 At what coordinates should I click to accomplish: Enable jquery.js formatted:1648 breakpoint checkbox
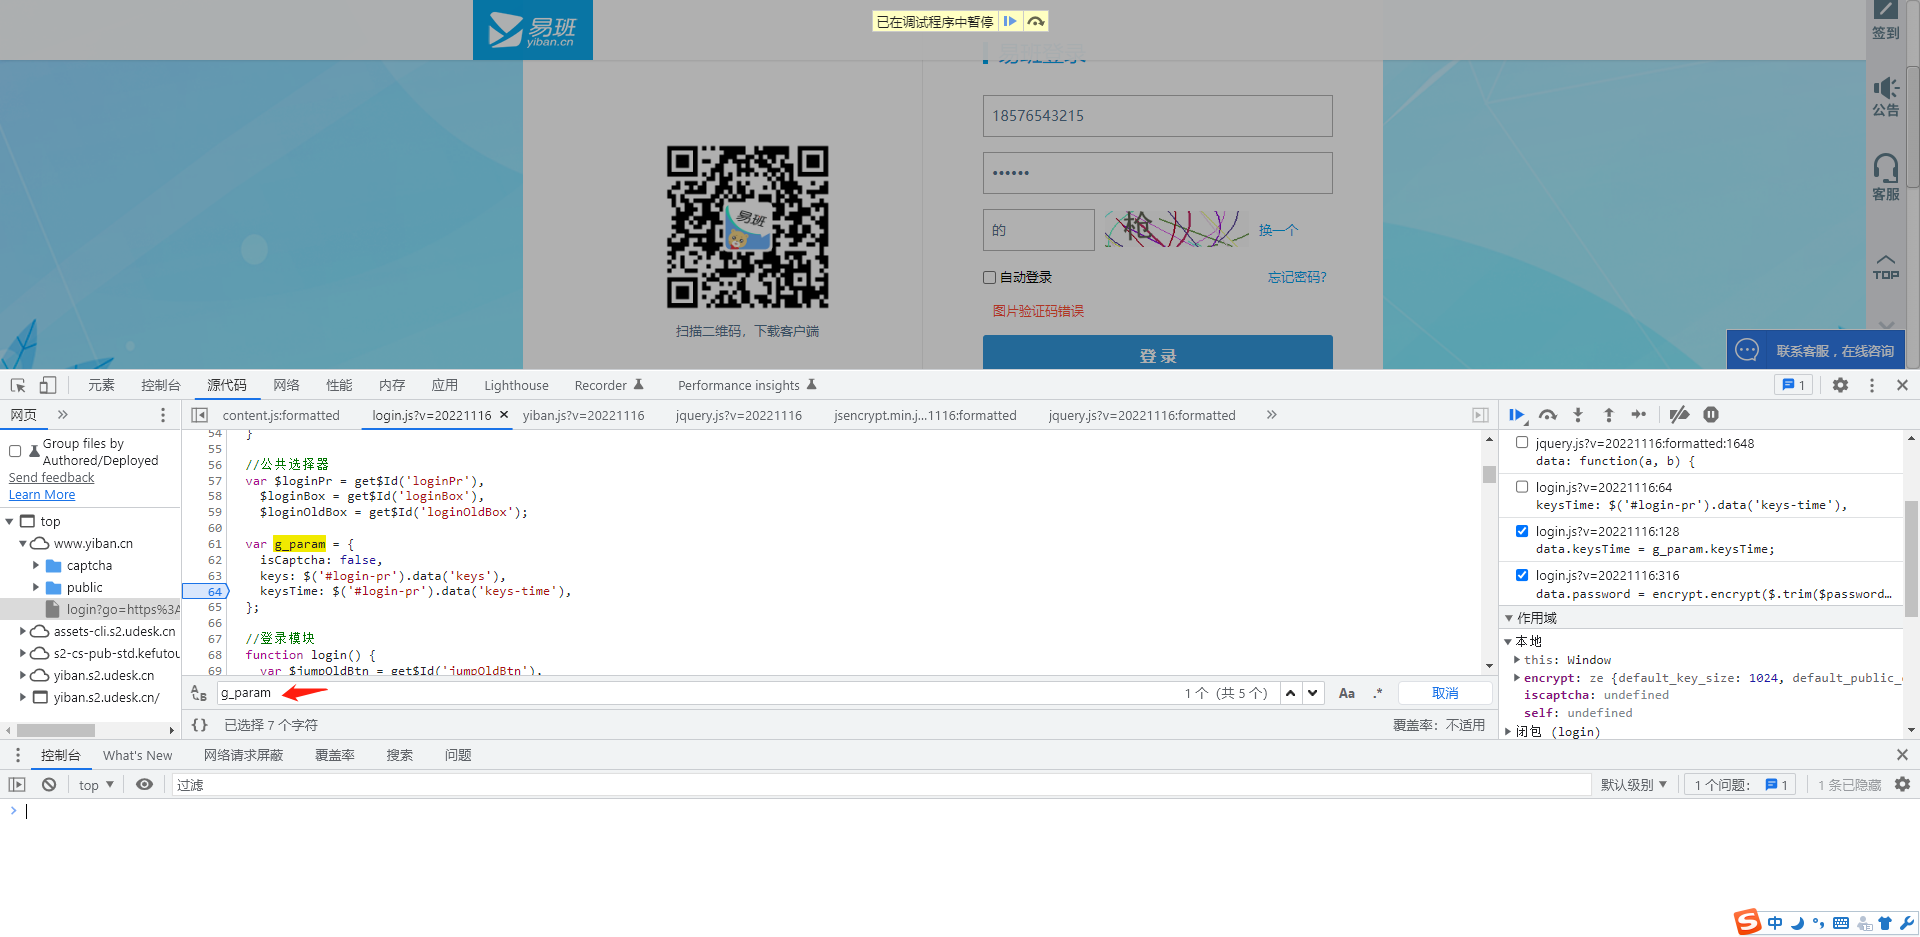pos(1522,442)
